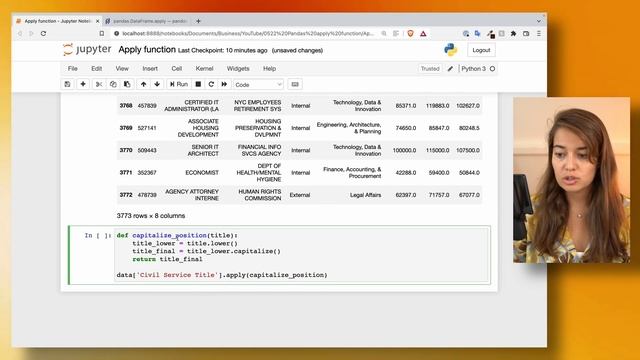Click the localhost address bar
The width and height of the screenshot is (640, 360).
[248, 33]
